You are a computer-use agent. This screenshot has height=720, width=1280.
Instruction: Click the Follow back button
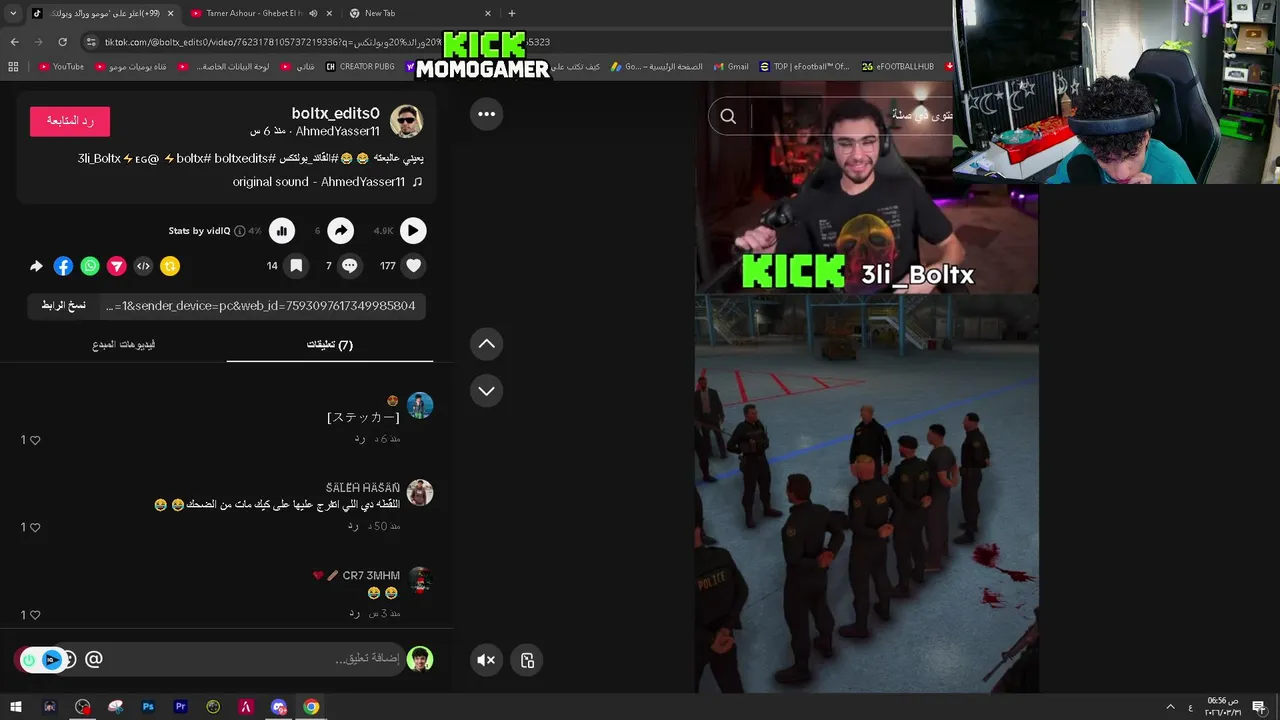[70, 121]
